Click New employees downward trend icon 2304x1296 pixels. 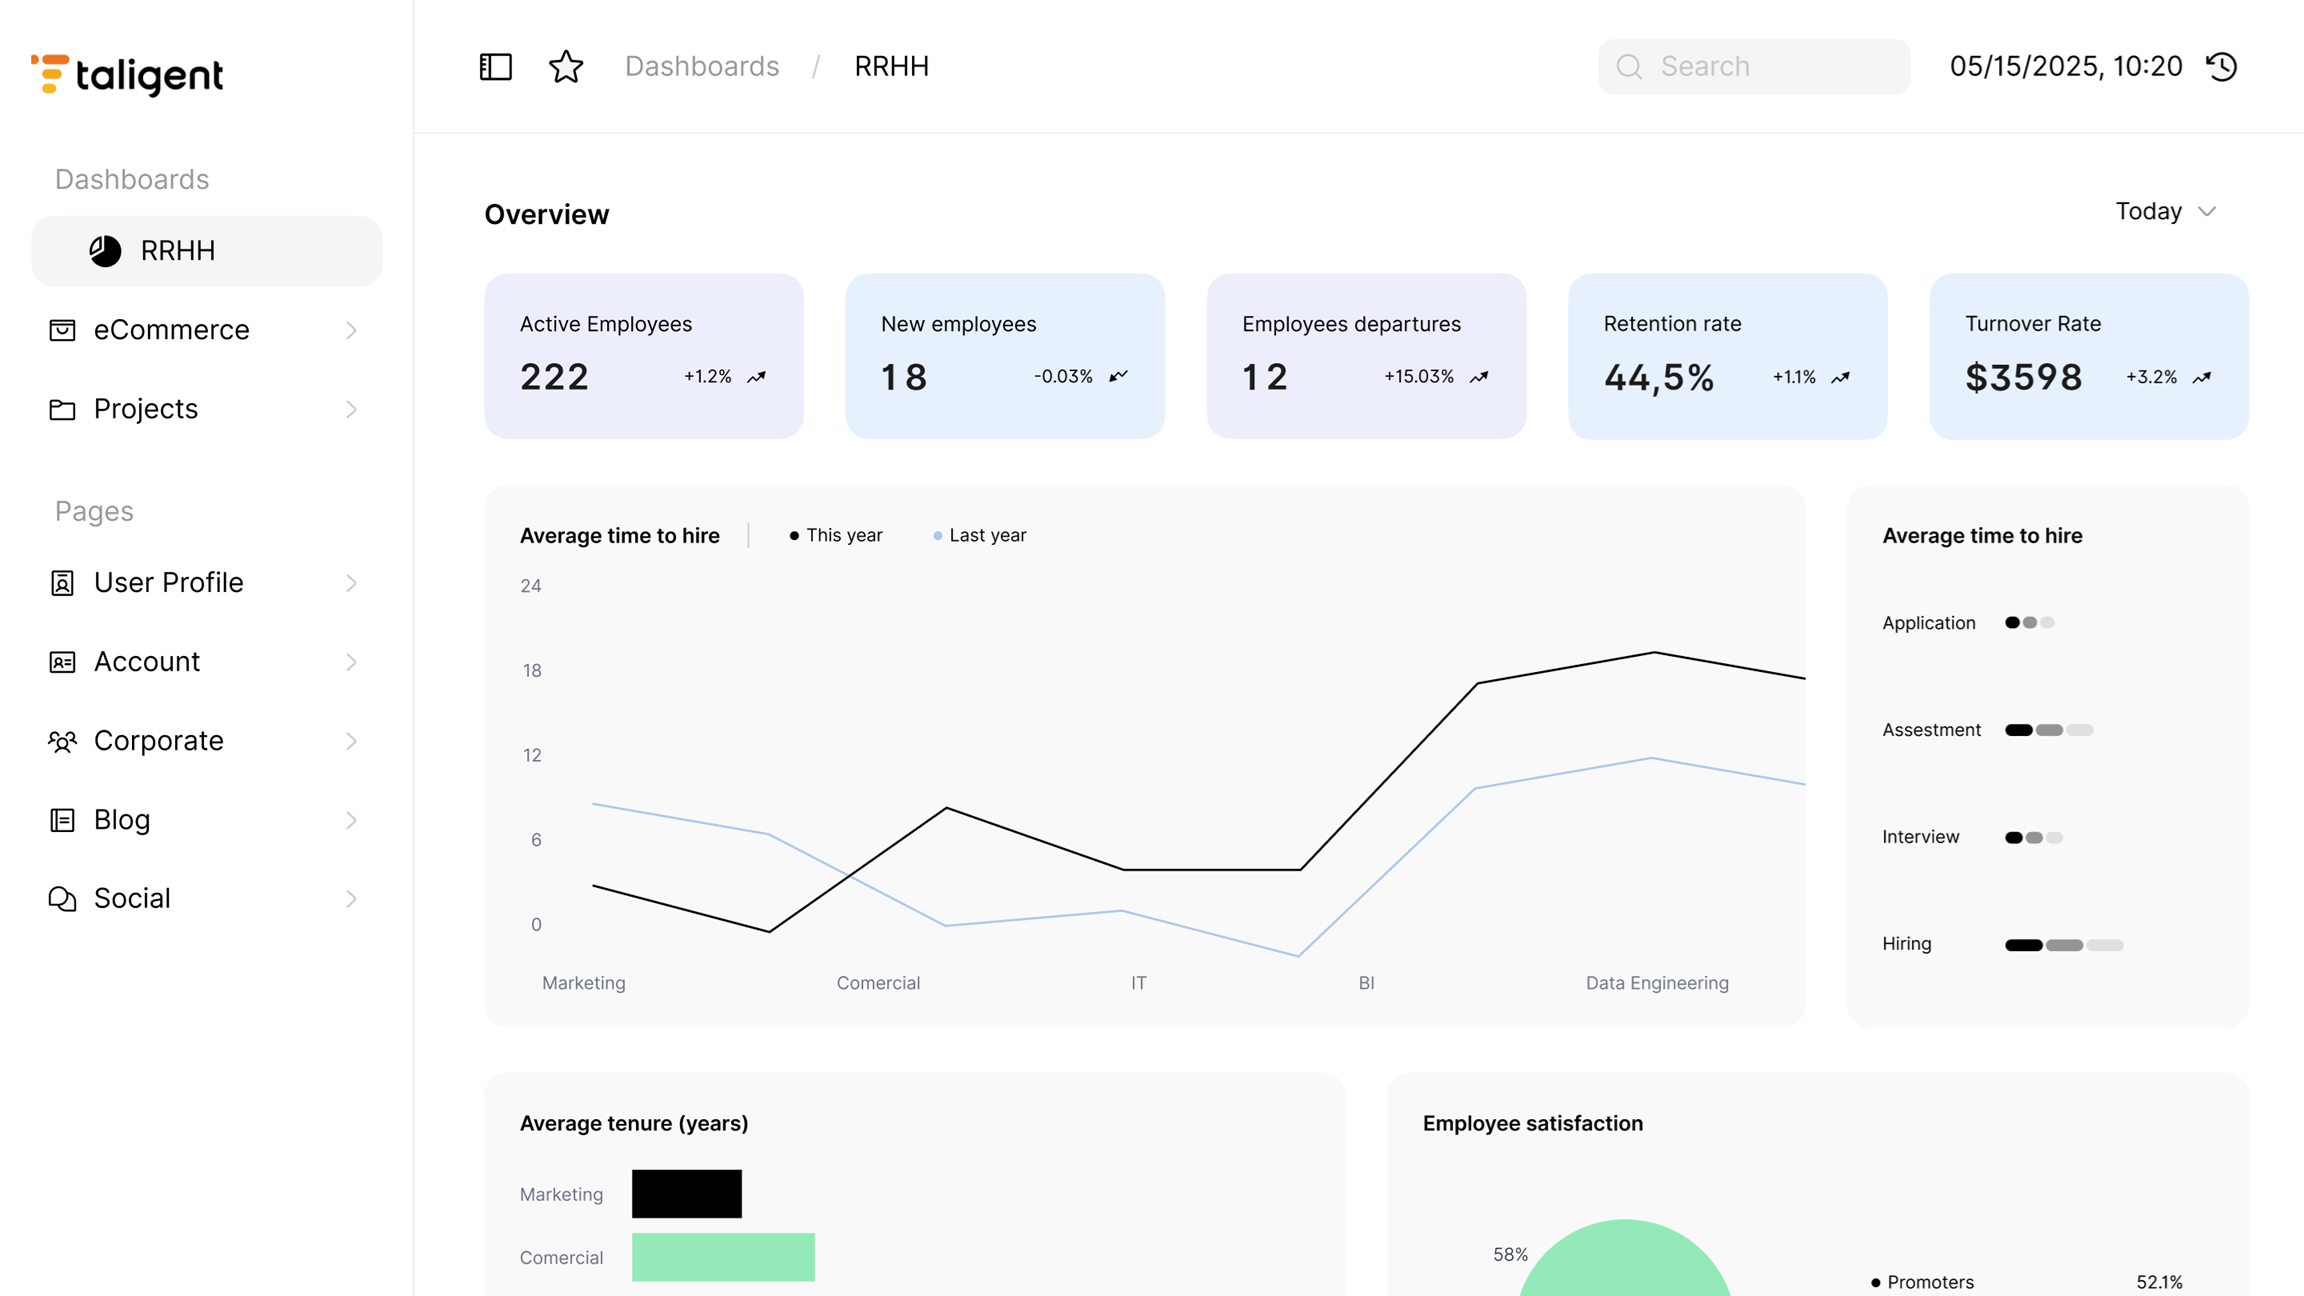pyautogui.click(x=1118, y=377)
